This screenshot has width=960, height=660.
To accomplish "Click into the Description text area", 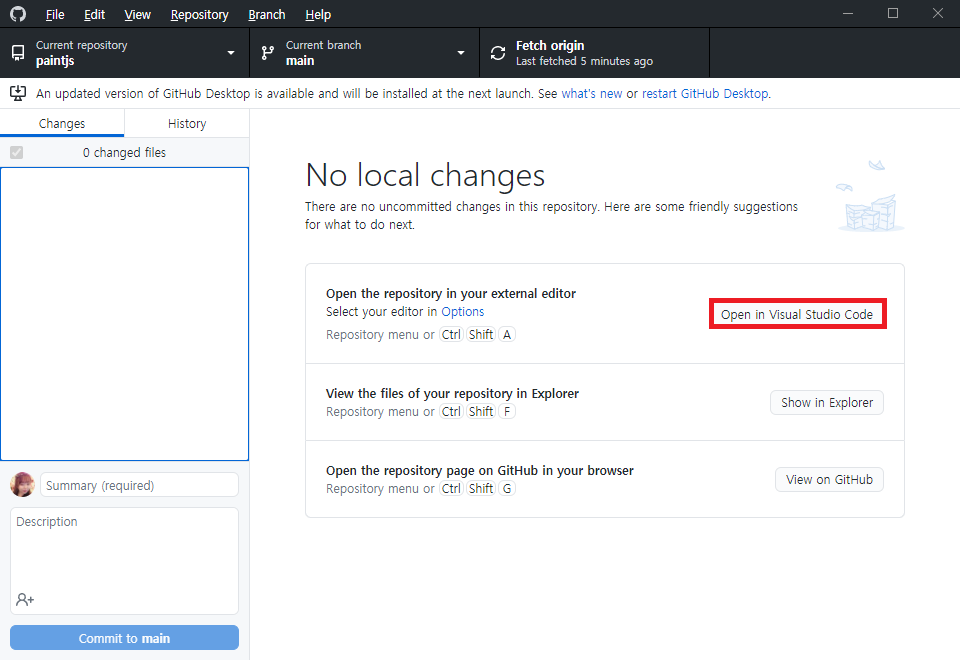I will 124,560.
